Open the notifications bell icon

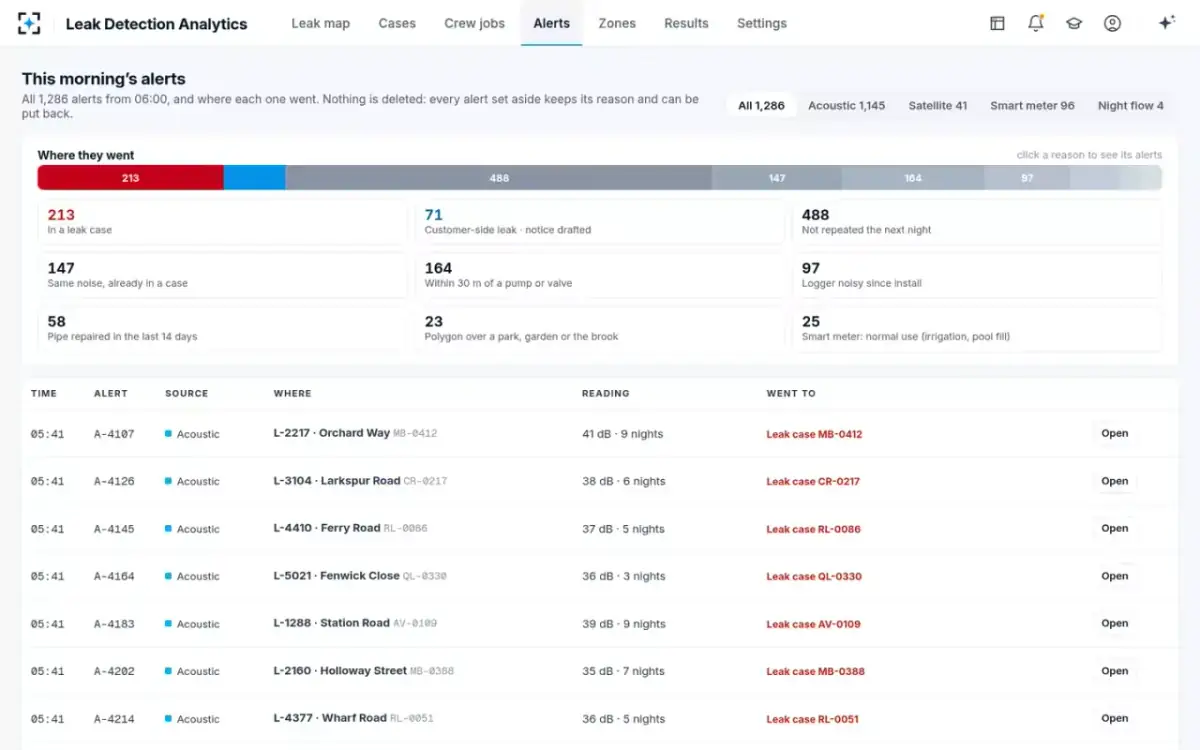pos(1036,23)
